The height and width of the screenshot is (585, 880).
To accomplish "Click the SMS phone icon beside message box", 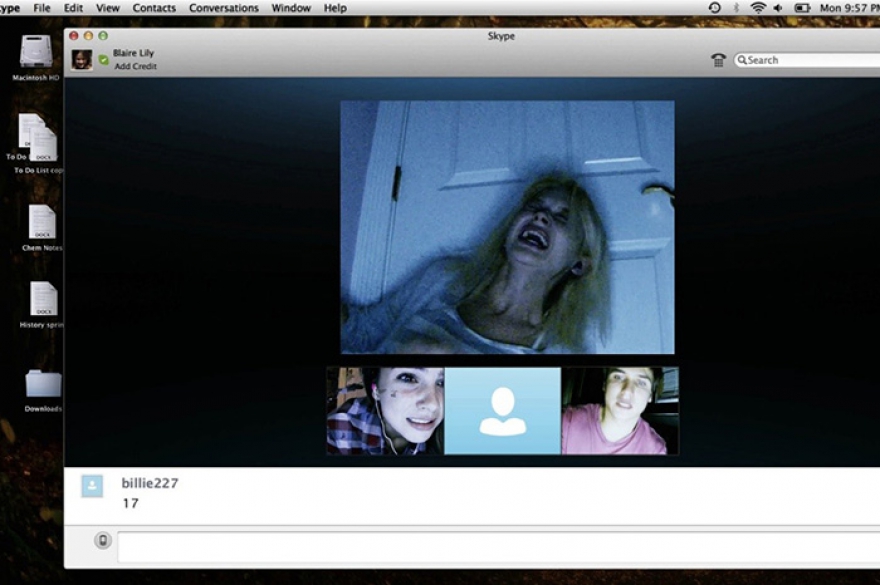I will pyautogui.click(x=102, y=541).
